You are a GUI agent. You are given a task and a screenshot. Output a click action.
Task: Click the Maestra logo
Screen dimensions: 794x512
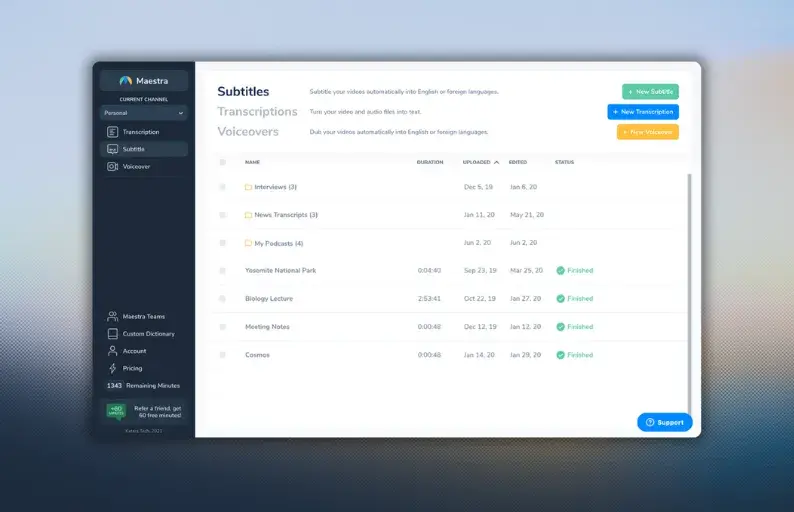(x=126, y=81)
